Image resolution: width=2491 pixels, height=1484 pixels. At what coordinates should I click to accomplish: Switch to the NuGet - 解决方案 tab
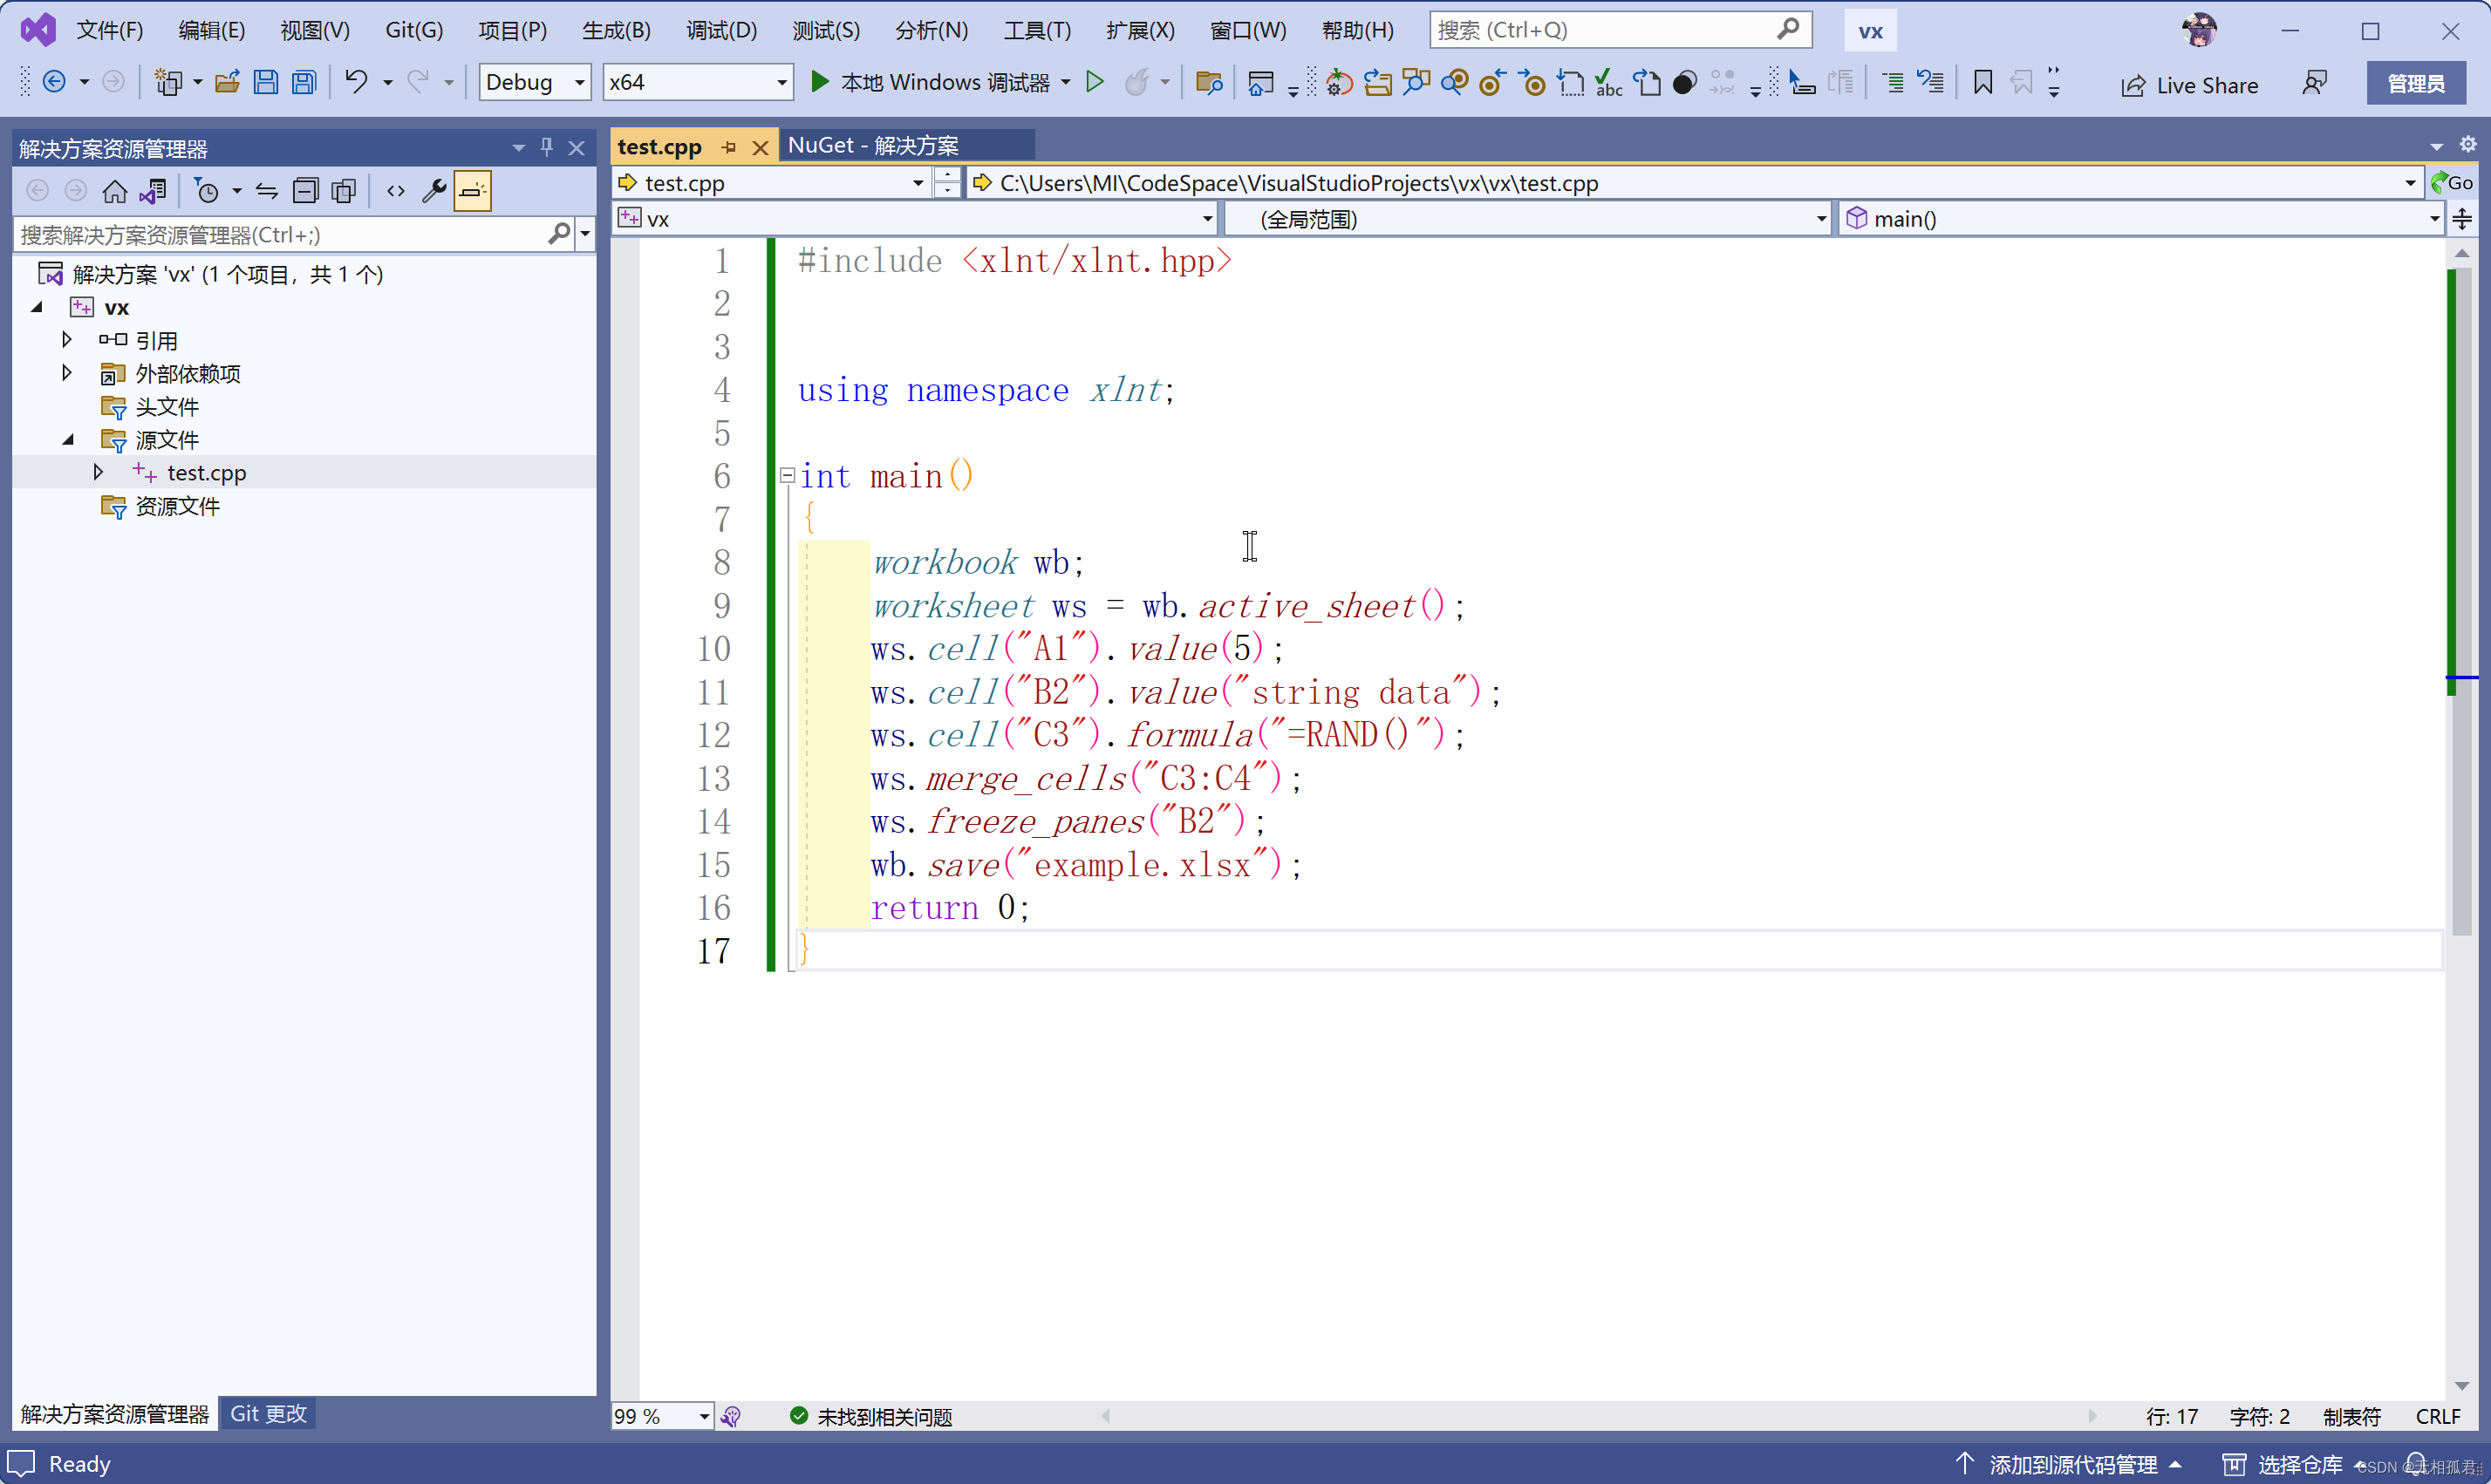[x=873, y=146]
